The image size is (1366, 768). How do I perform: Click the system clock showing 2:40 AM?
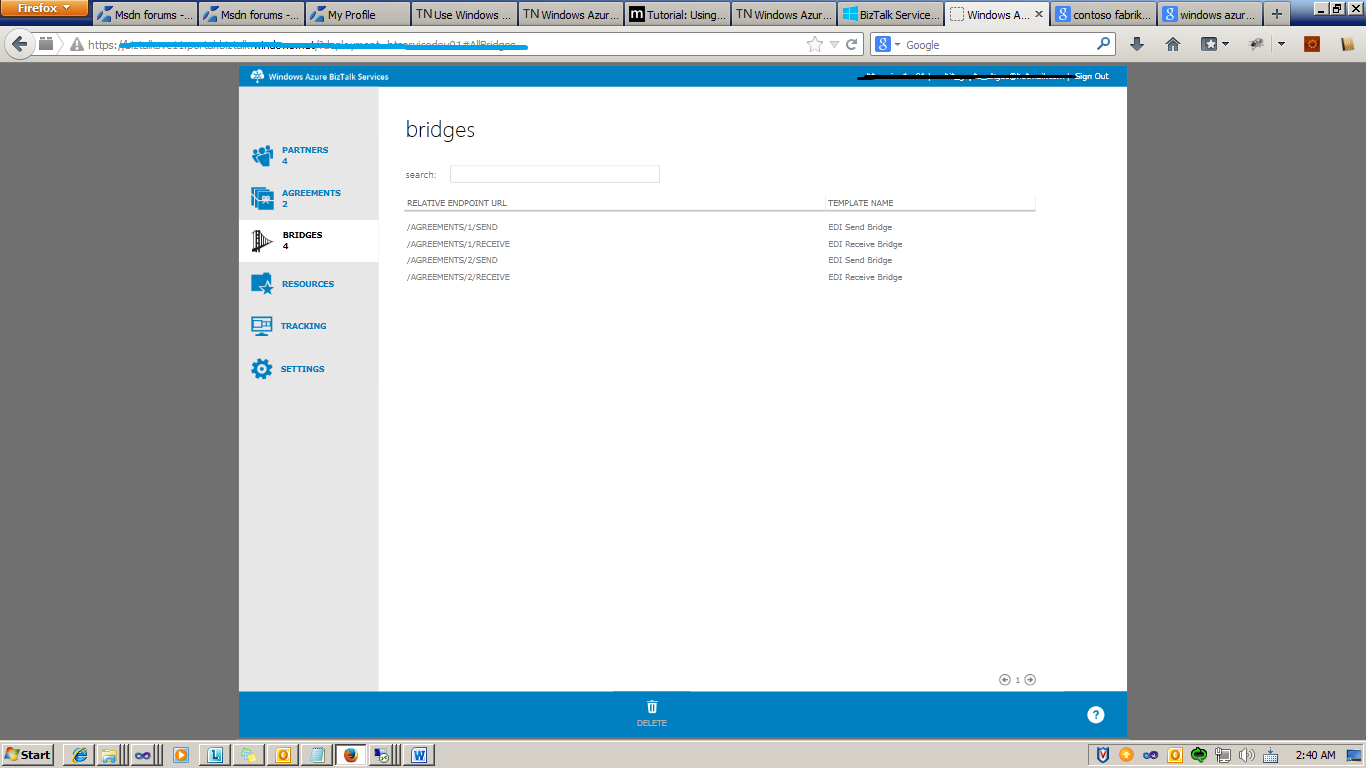[x=1315, y=755]
